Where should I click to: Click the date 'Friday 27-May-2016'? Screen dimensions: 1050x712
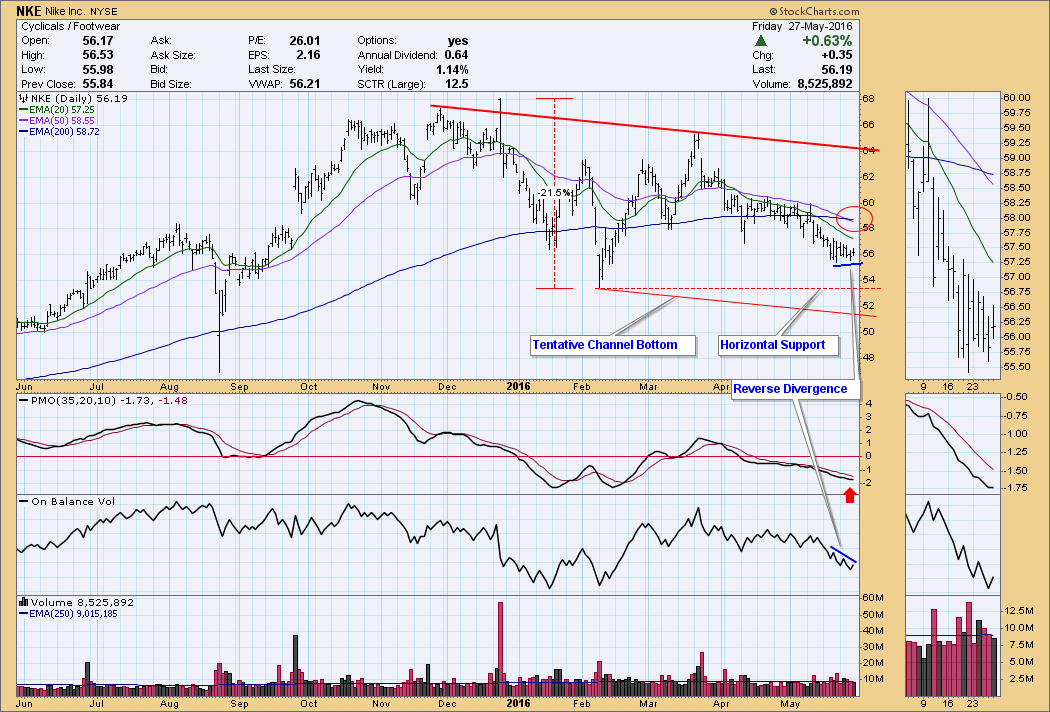click(802, 26)
